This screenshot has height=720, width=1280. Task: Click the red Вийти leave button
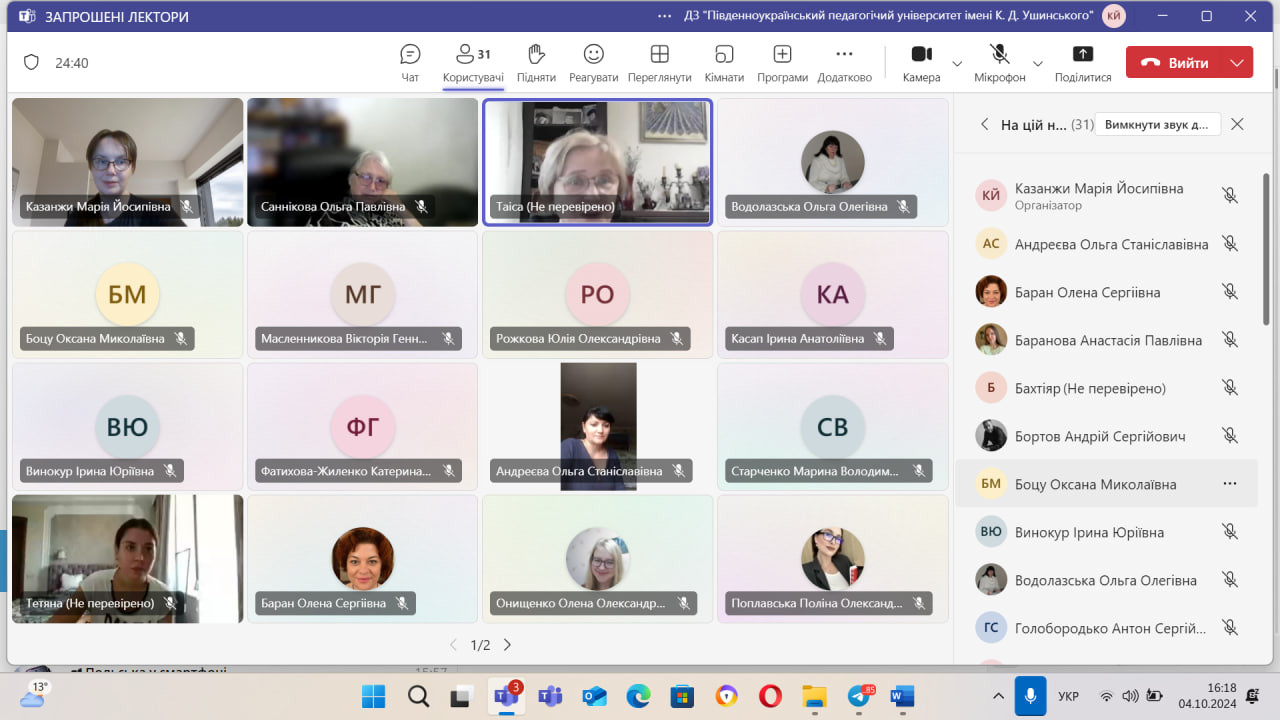1176,62
